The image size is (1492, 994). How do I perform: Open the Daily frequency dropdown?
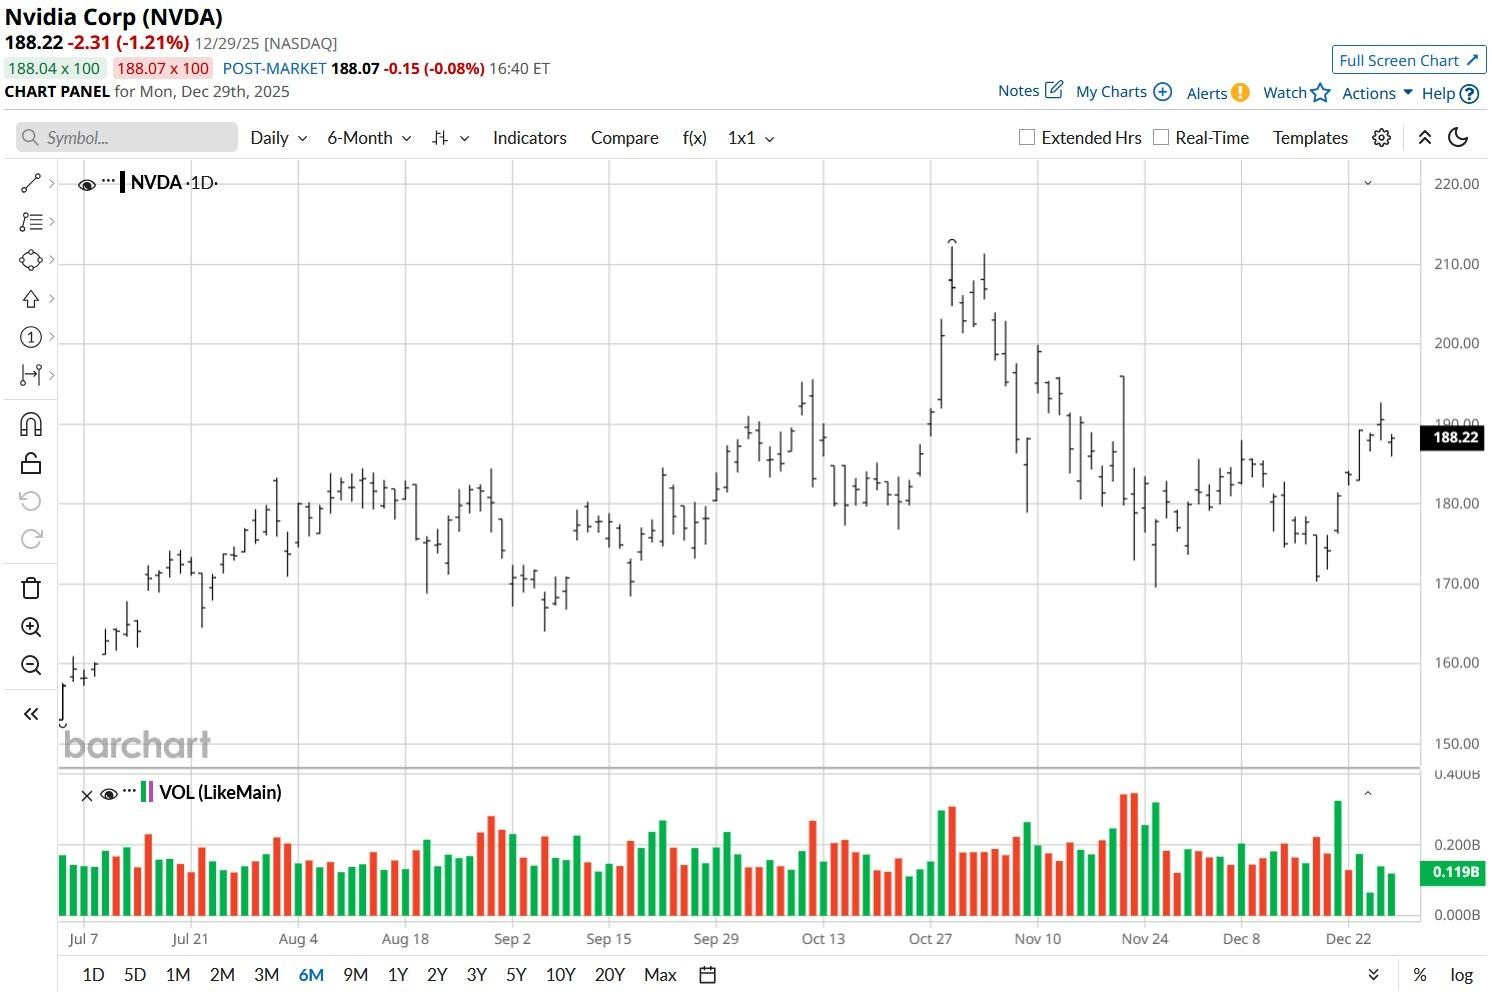279,138
